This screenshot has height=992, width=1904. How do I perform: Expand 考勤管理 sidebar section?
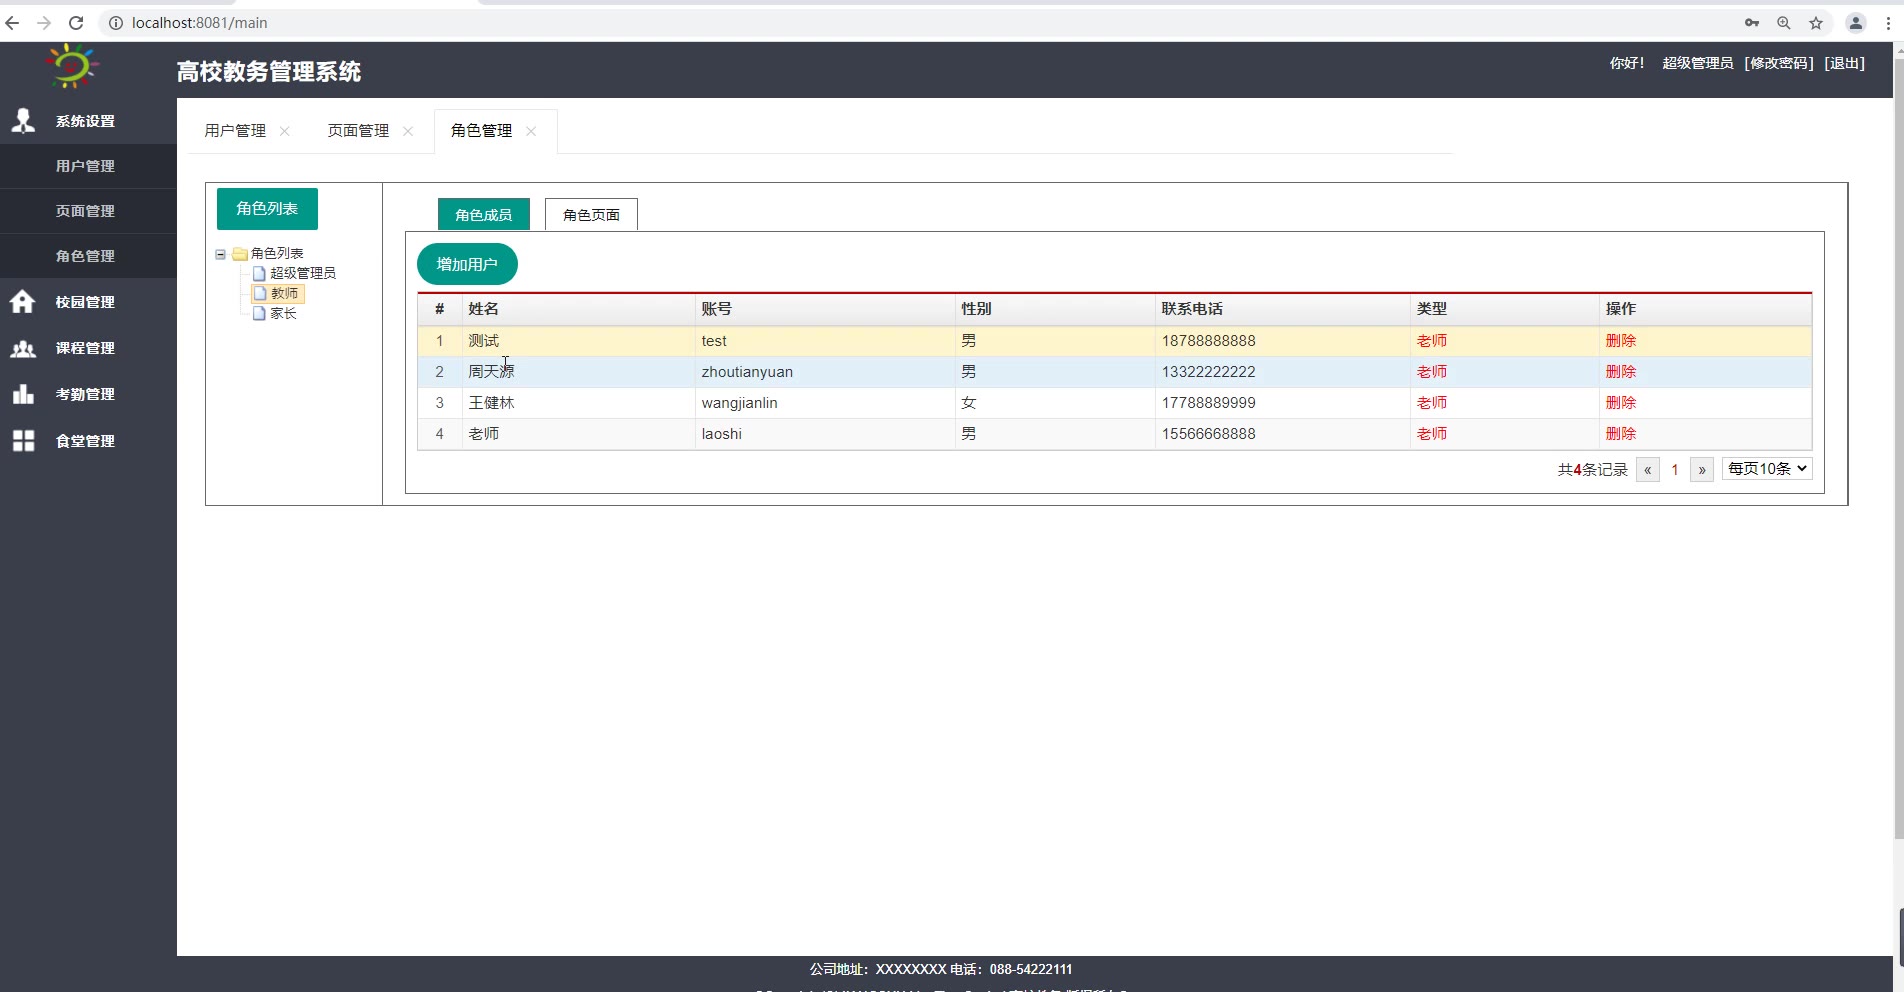(88, 394)
